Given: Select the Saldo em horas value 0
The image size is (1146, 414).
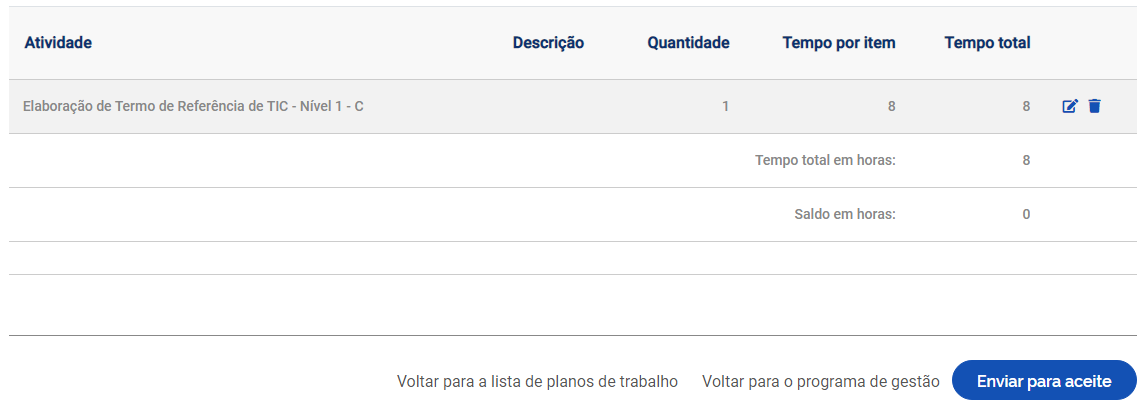Looking at the screenshot, I should tap(1026, 214).
